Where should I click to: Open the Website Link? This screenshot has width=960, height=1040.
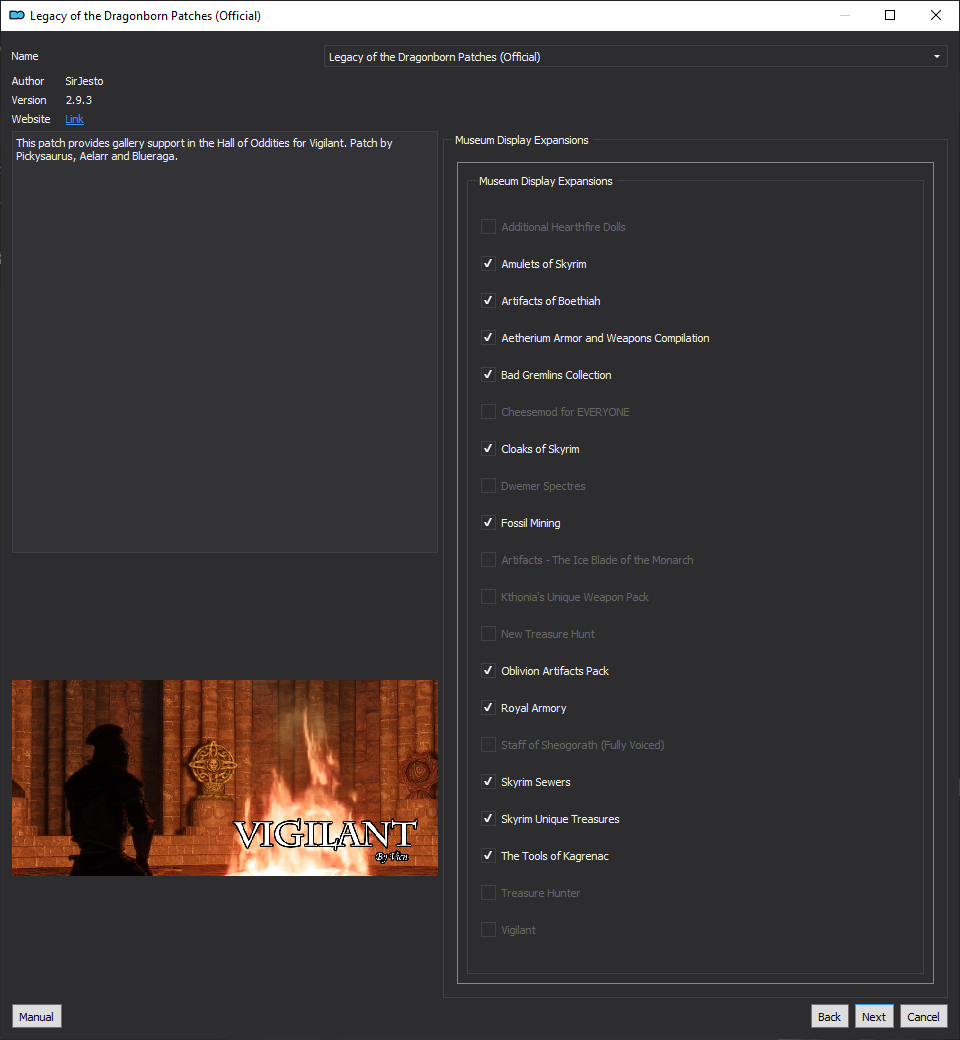click(x=74, y=119)
